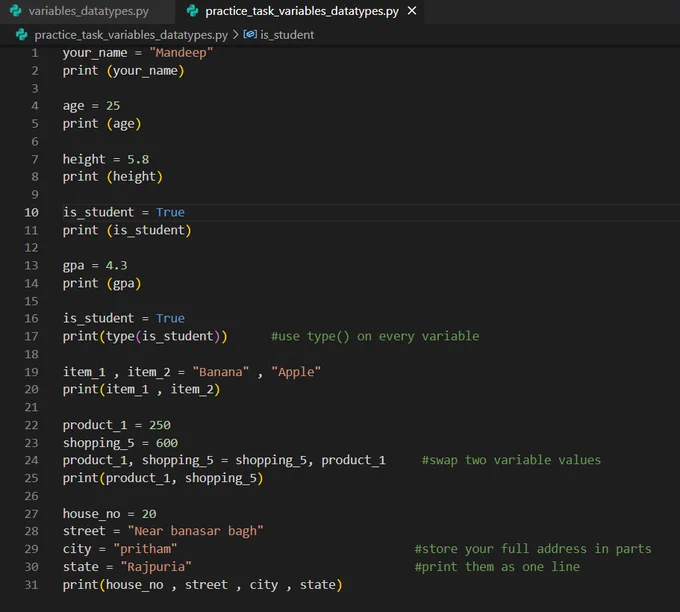The height and width of the screenshot is (612, 680).
Task: Click comment #swap two variable values
Action: [511, 460]
